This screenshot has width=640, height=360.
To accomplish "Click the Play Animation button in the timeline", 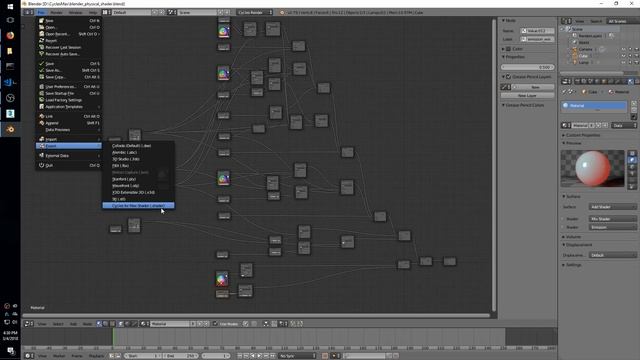I will click(x=259, y=356).
